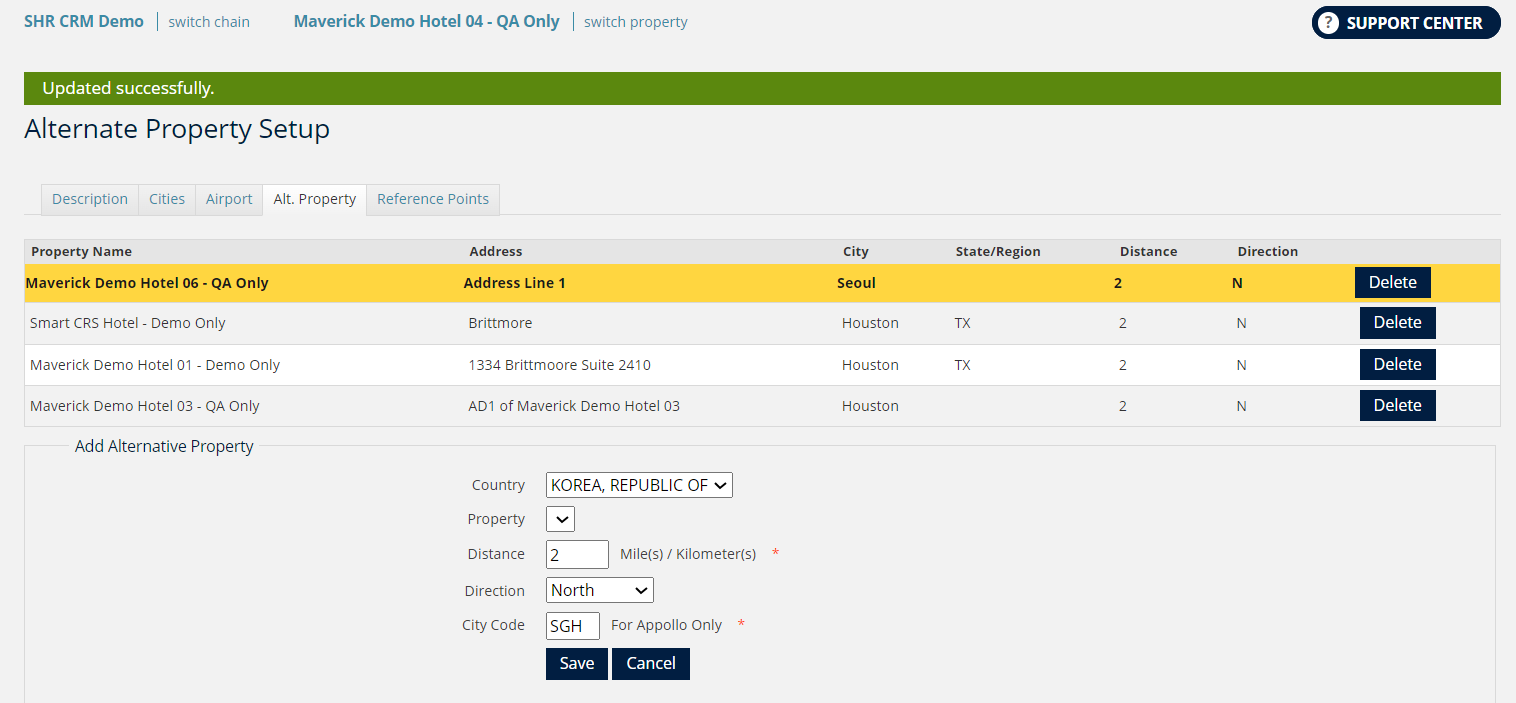
Task: Select the Maverick Demo Hotel 06 - QA Only name
Action: (147, 283)
